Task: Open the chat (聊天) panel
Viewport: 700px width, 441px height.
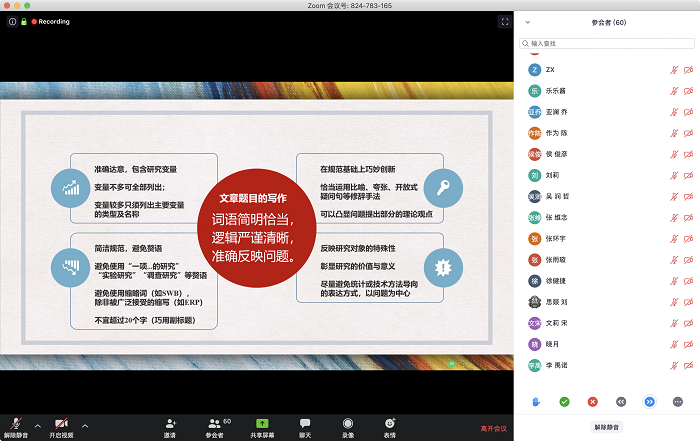Action: tap(305, 426)
